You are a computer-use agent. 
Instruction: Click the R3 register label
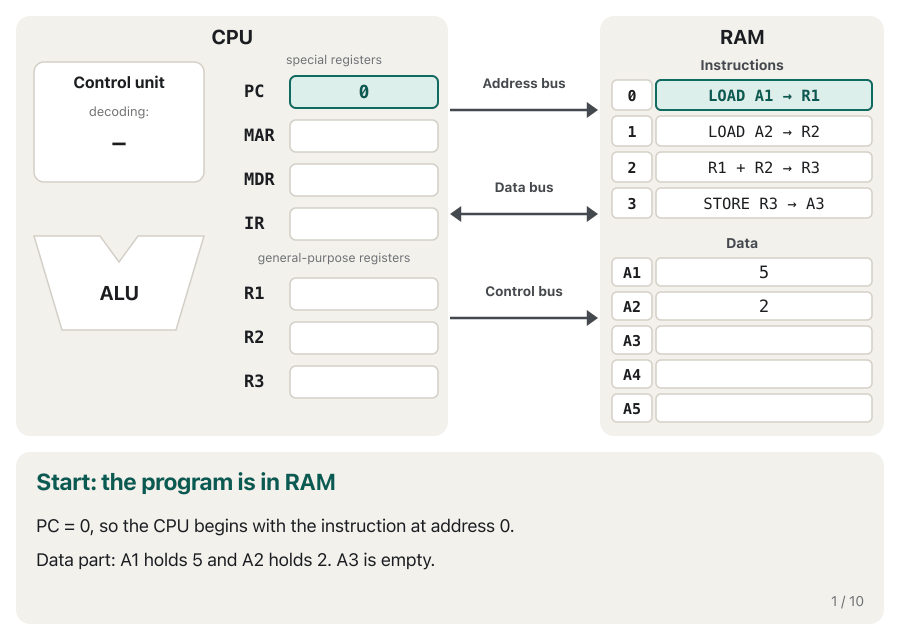[x=254, y=381]
